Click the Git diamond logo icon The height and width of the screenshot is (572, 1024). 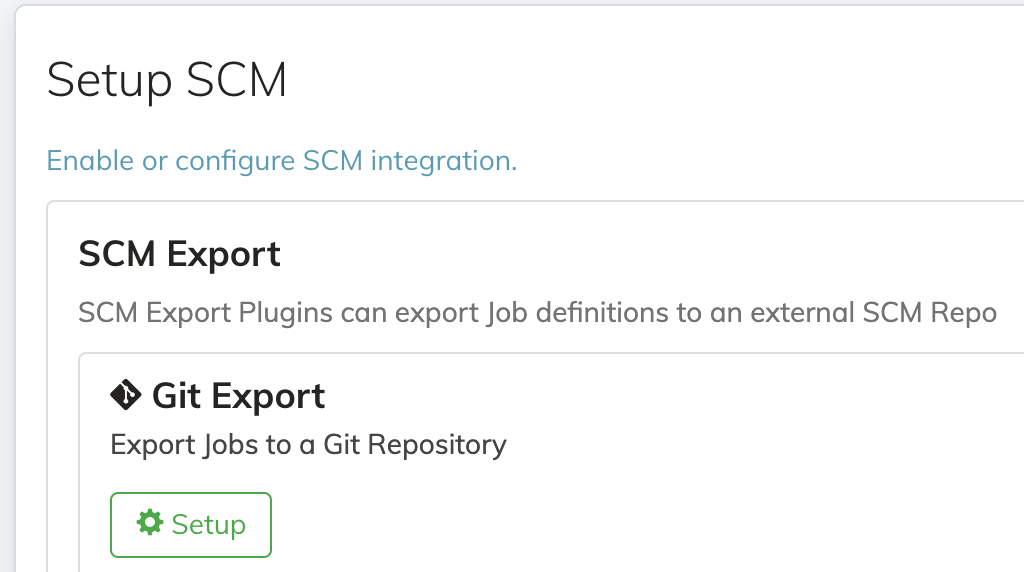[125, 395]
